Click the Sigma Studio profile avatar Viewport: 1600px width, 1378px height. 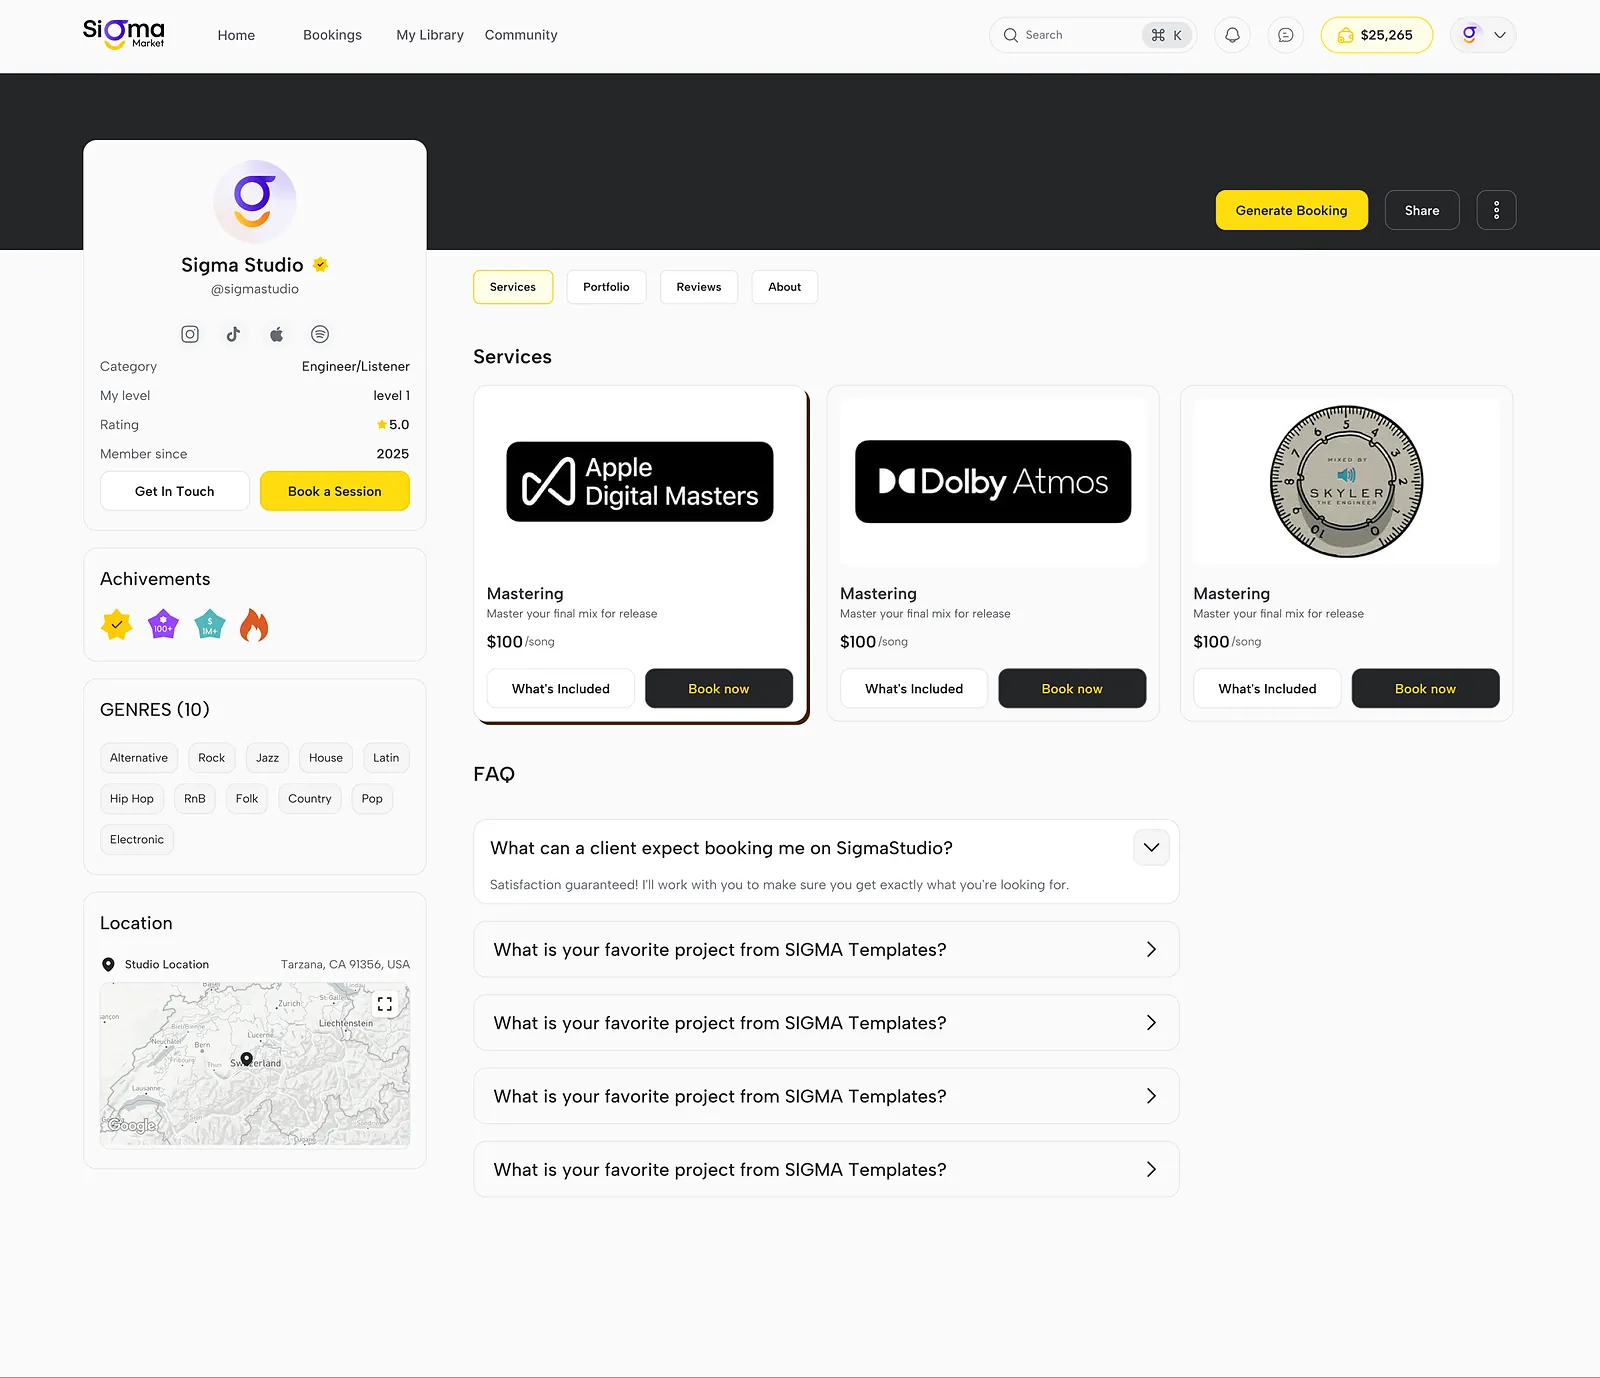click(x=255, y=201)
